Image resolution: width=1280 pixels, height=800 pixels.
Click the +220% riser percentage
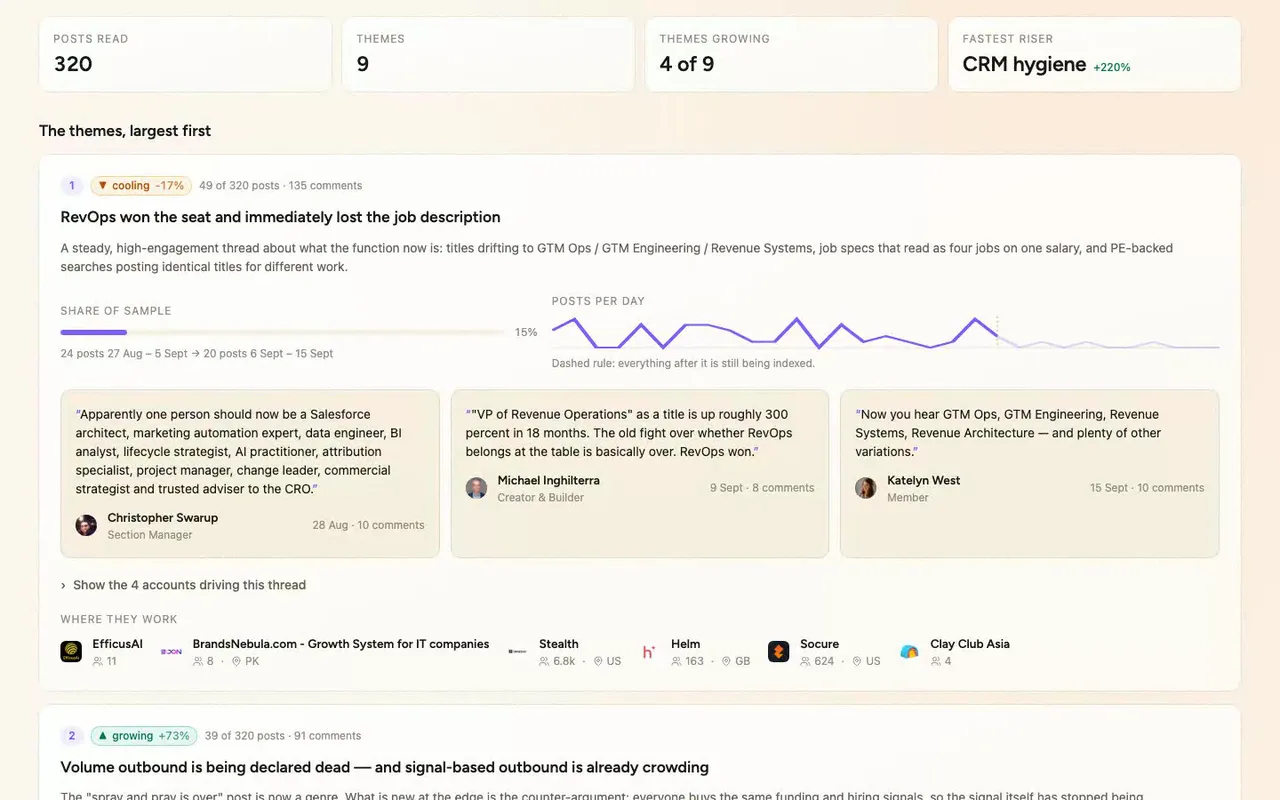[x=1112, y=67]
